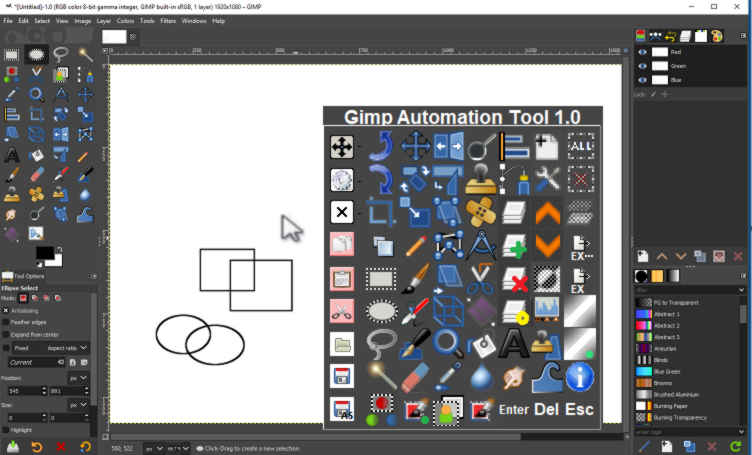This screenshot has height=455, width=752.
Task: Pick the Fuzzy Select wand in the left toolbox
Action: click(x=85, y=54)
